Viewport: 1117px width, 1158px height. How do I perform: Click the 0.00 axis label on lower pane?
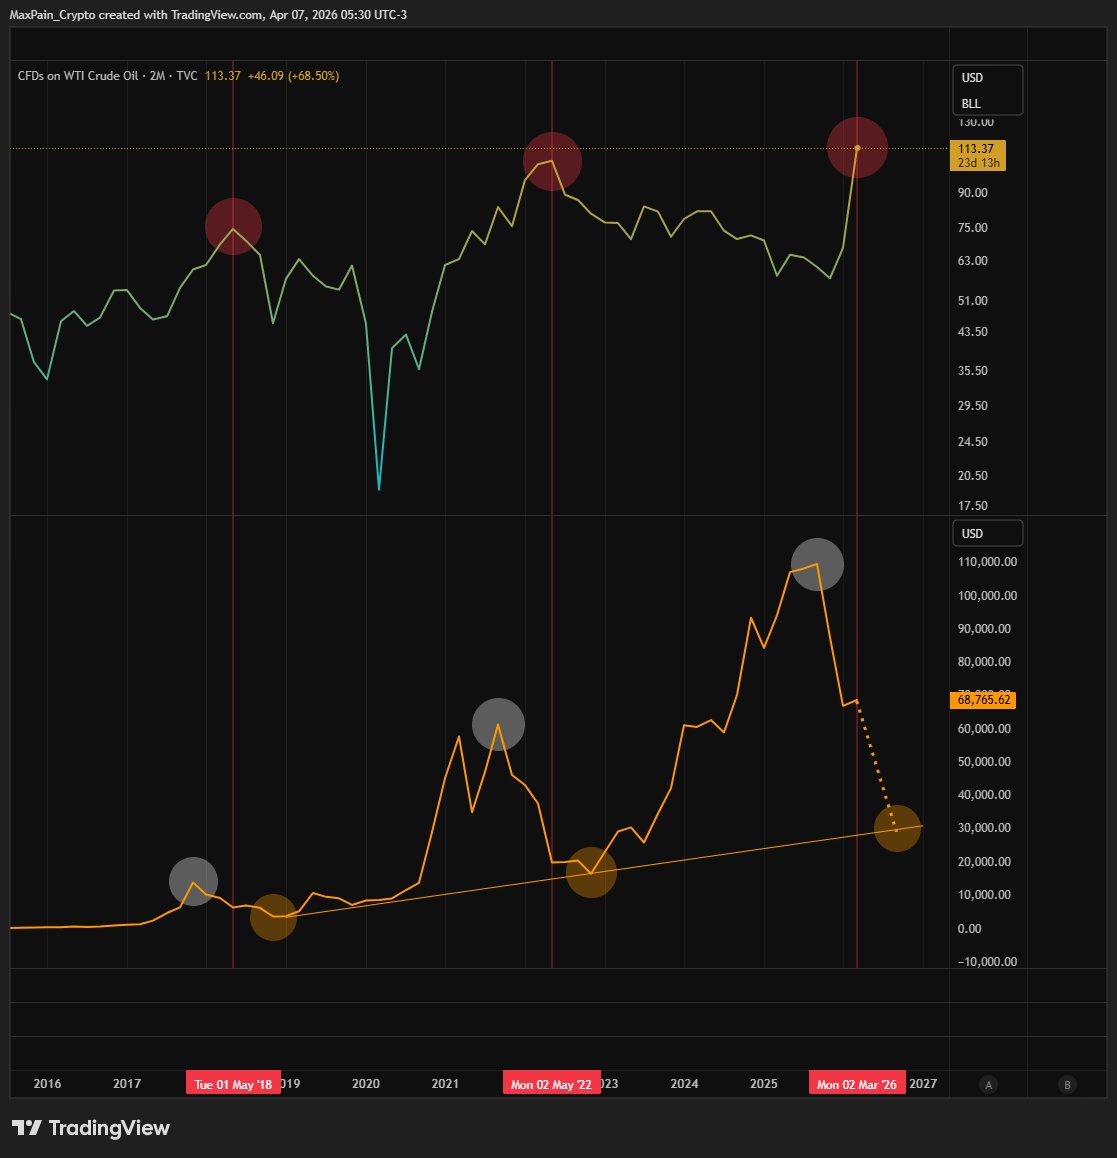tap(969, 929)
